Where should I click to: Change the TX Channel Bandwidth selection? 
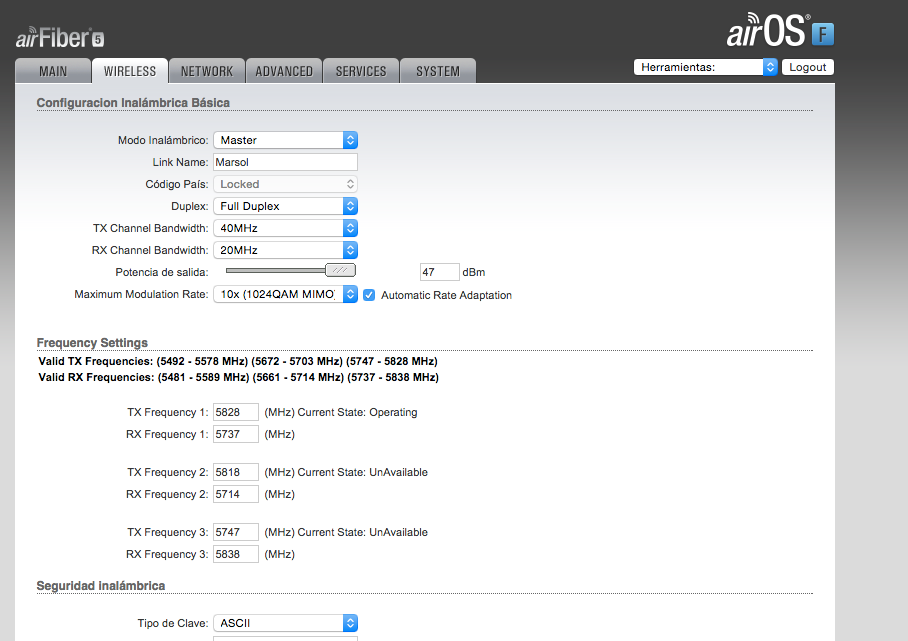click(x=285, y=228)
